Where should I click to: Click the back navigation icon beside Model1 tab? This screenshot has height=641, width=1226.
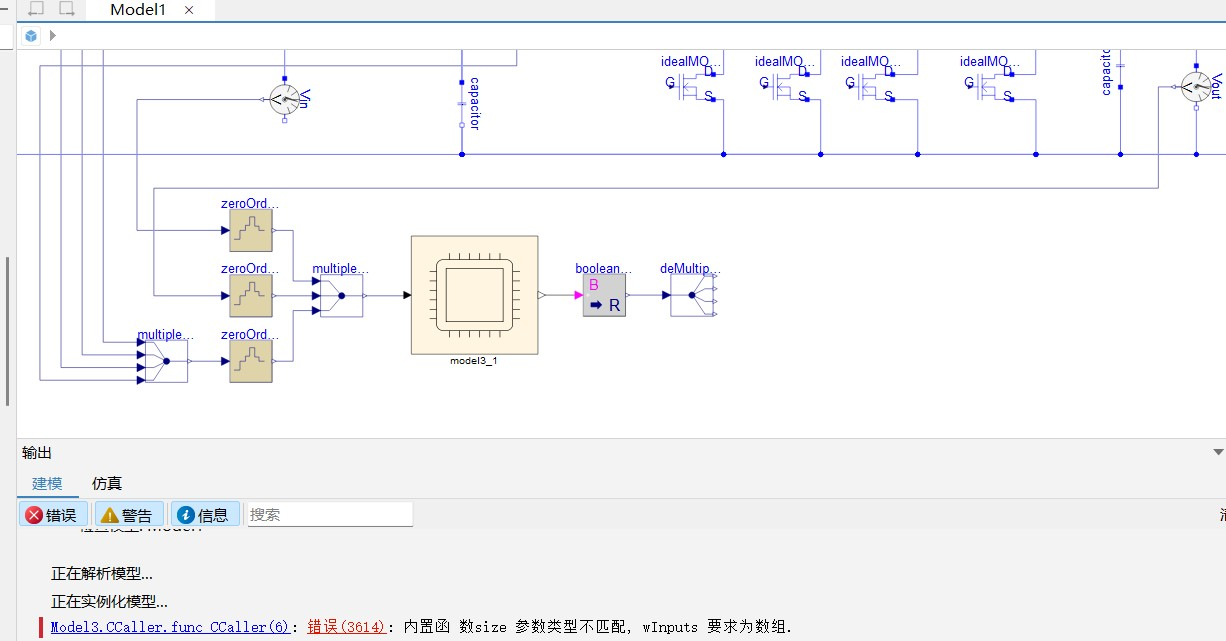[x=36, y=9]
